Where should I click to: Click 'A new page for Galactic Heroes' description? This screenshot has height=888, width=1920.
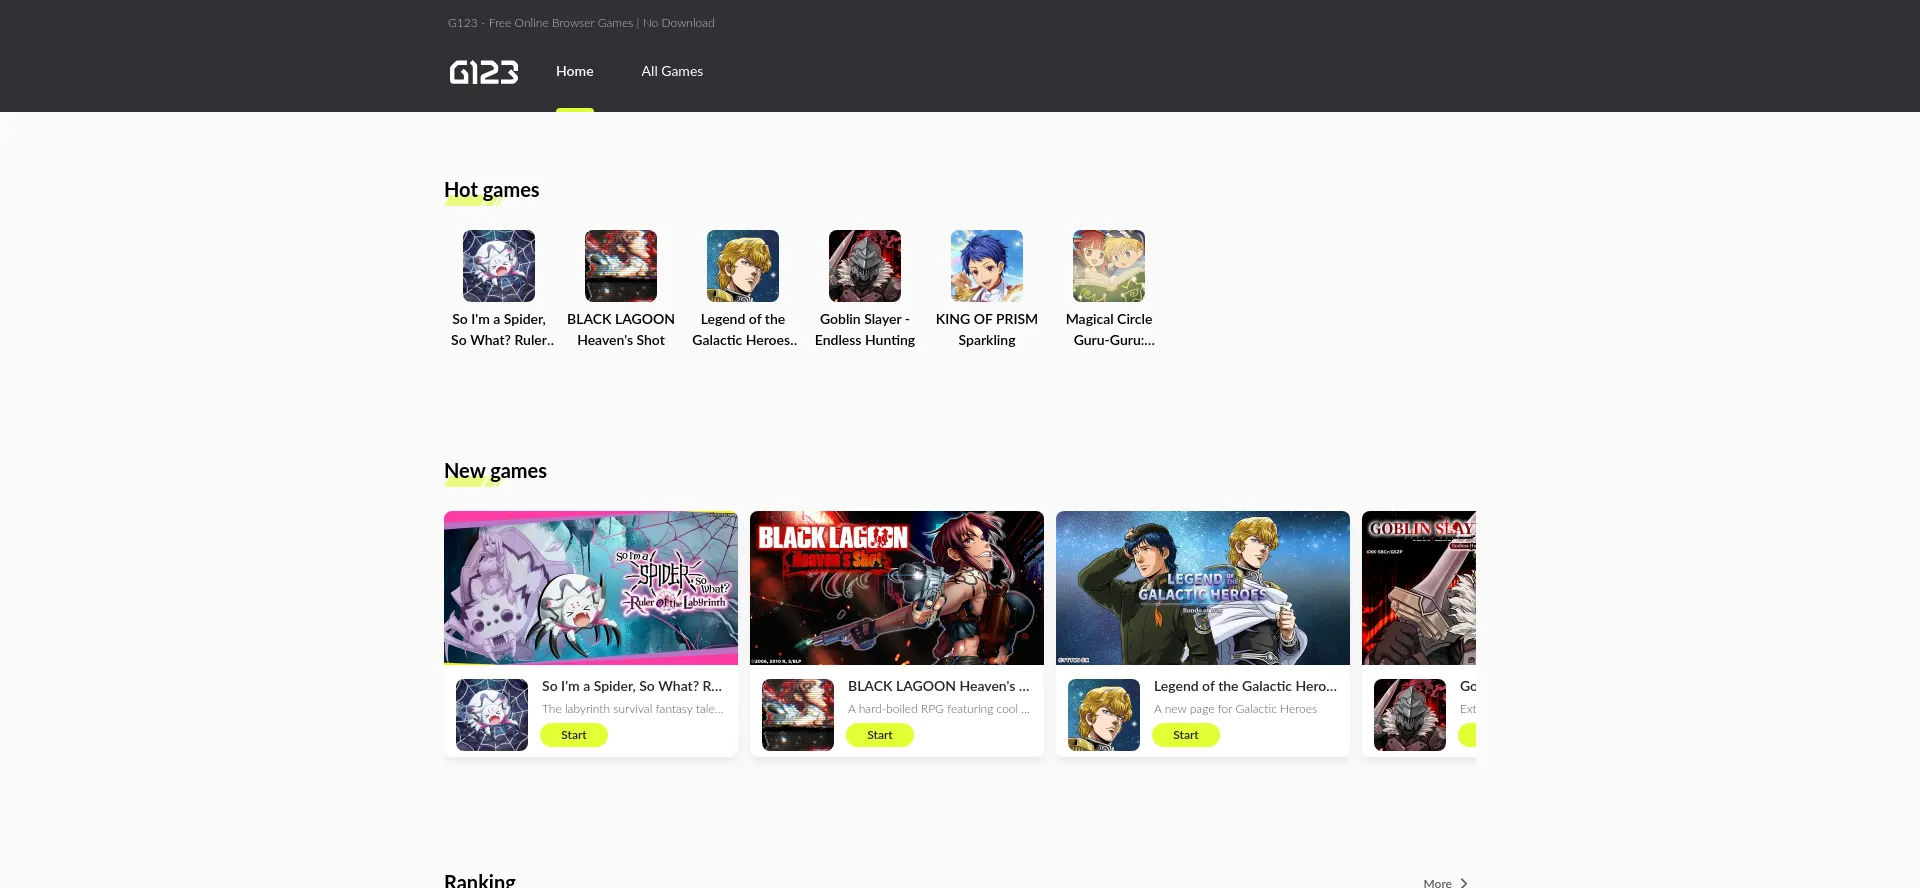(1235, 709)
